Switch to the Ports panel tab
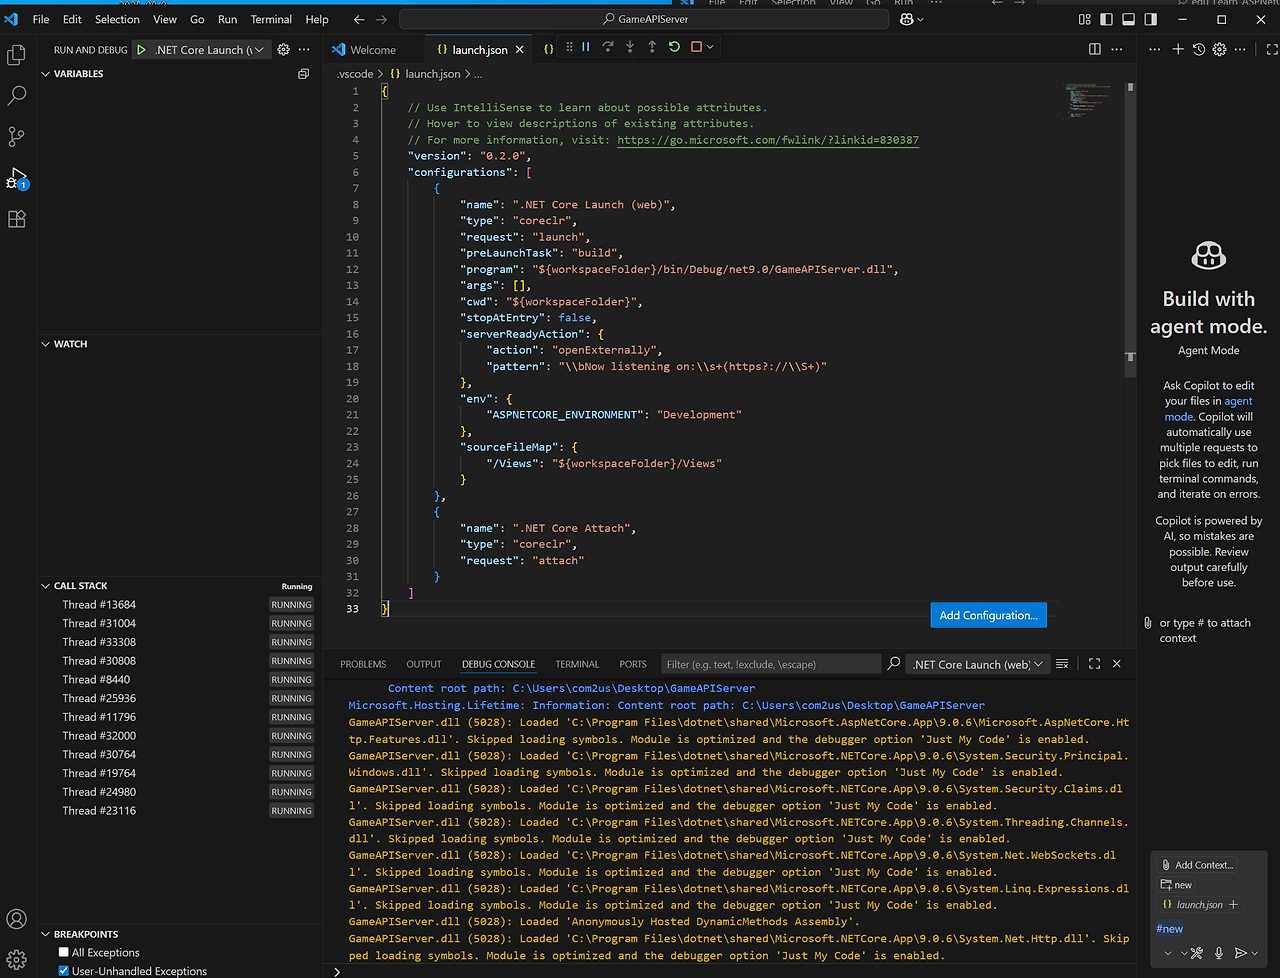1280x978 pixels. [633, 664]
